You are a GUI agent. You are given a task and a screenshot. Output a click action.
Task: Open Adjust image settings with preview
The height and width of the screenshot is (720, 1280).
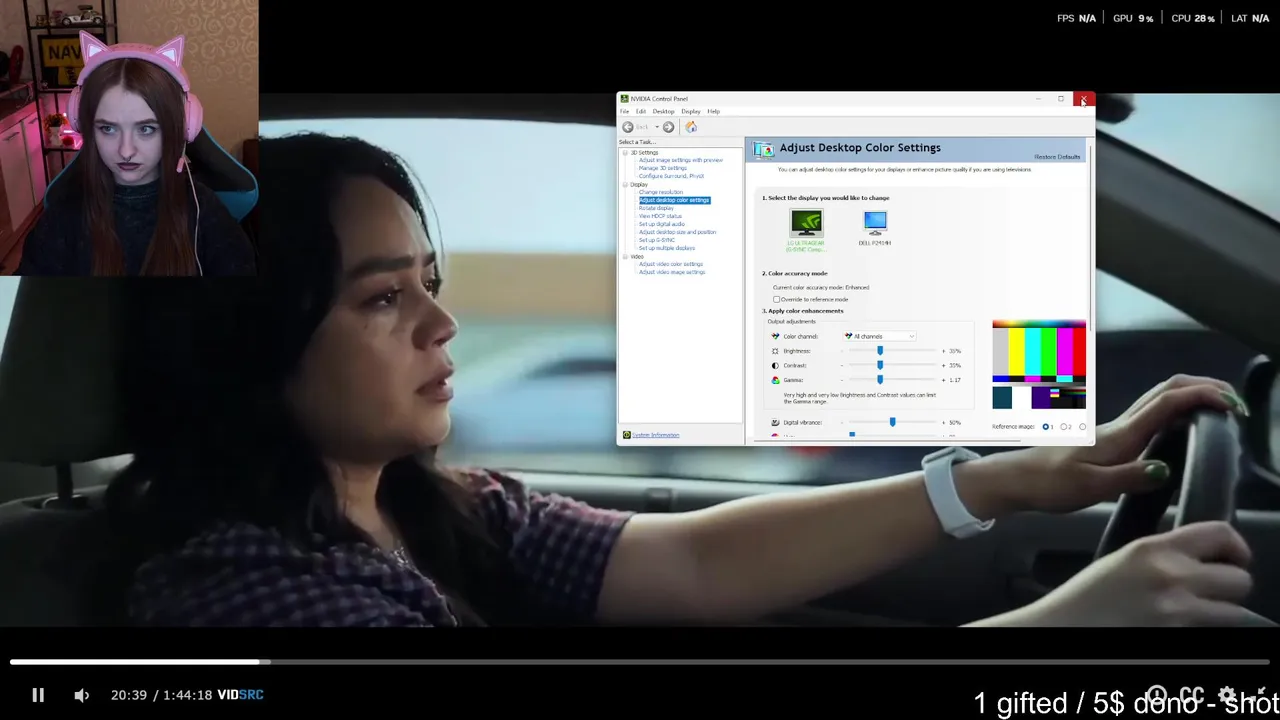681,160
